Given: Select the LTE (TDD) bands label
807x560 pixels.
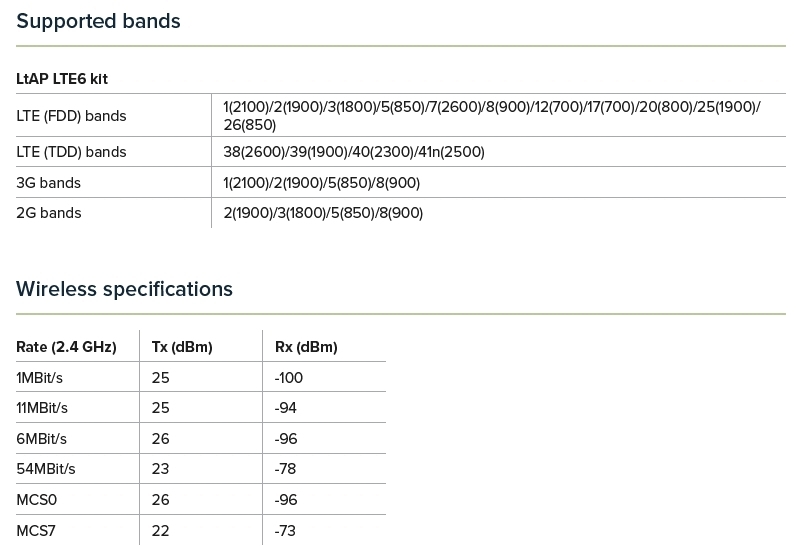Looking at the screenshot, I should click(71, 152).
